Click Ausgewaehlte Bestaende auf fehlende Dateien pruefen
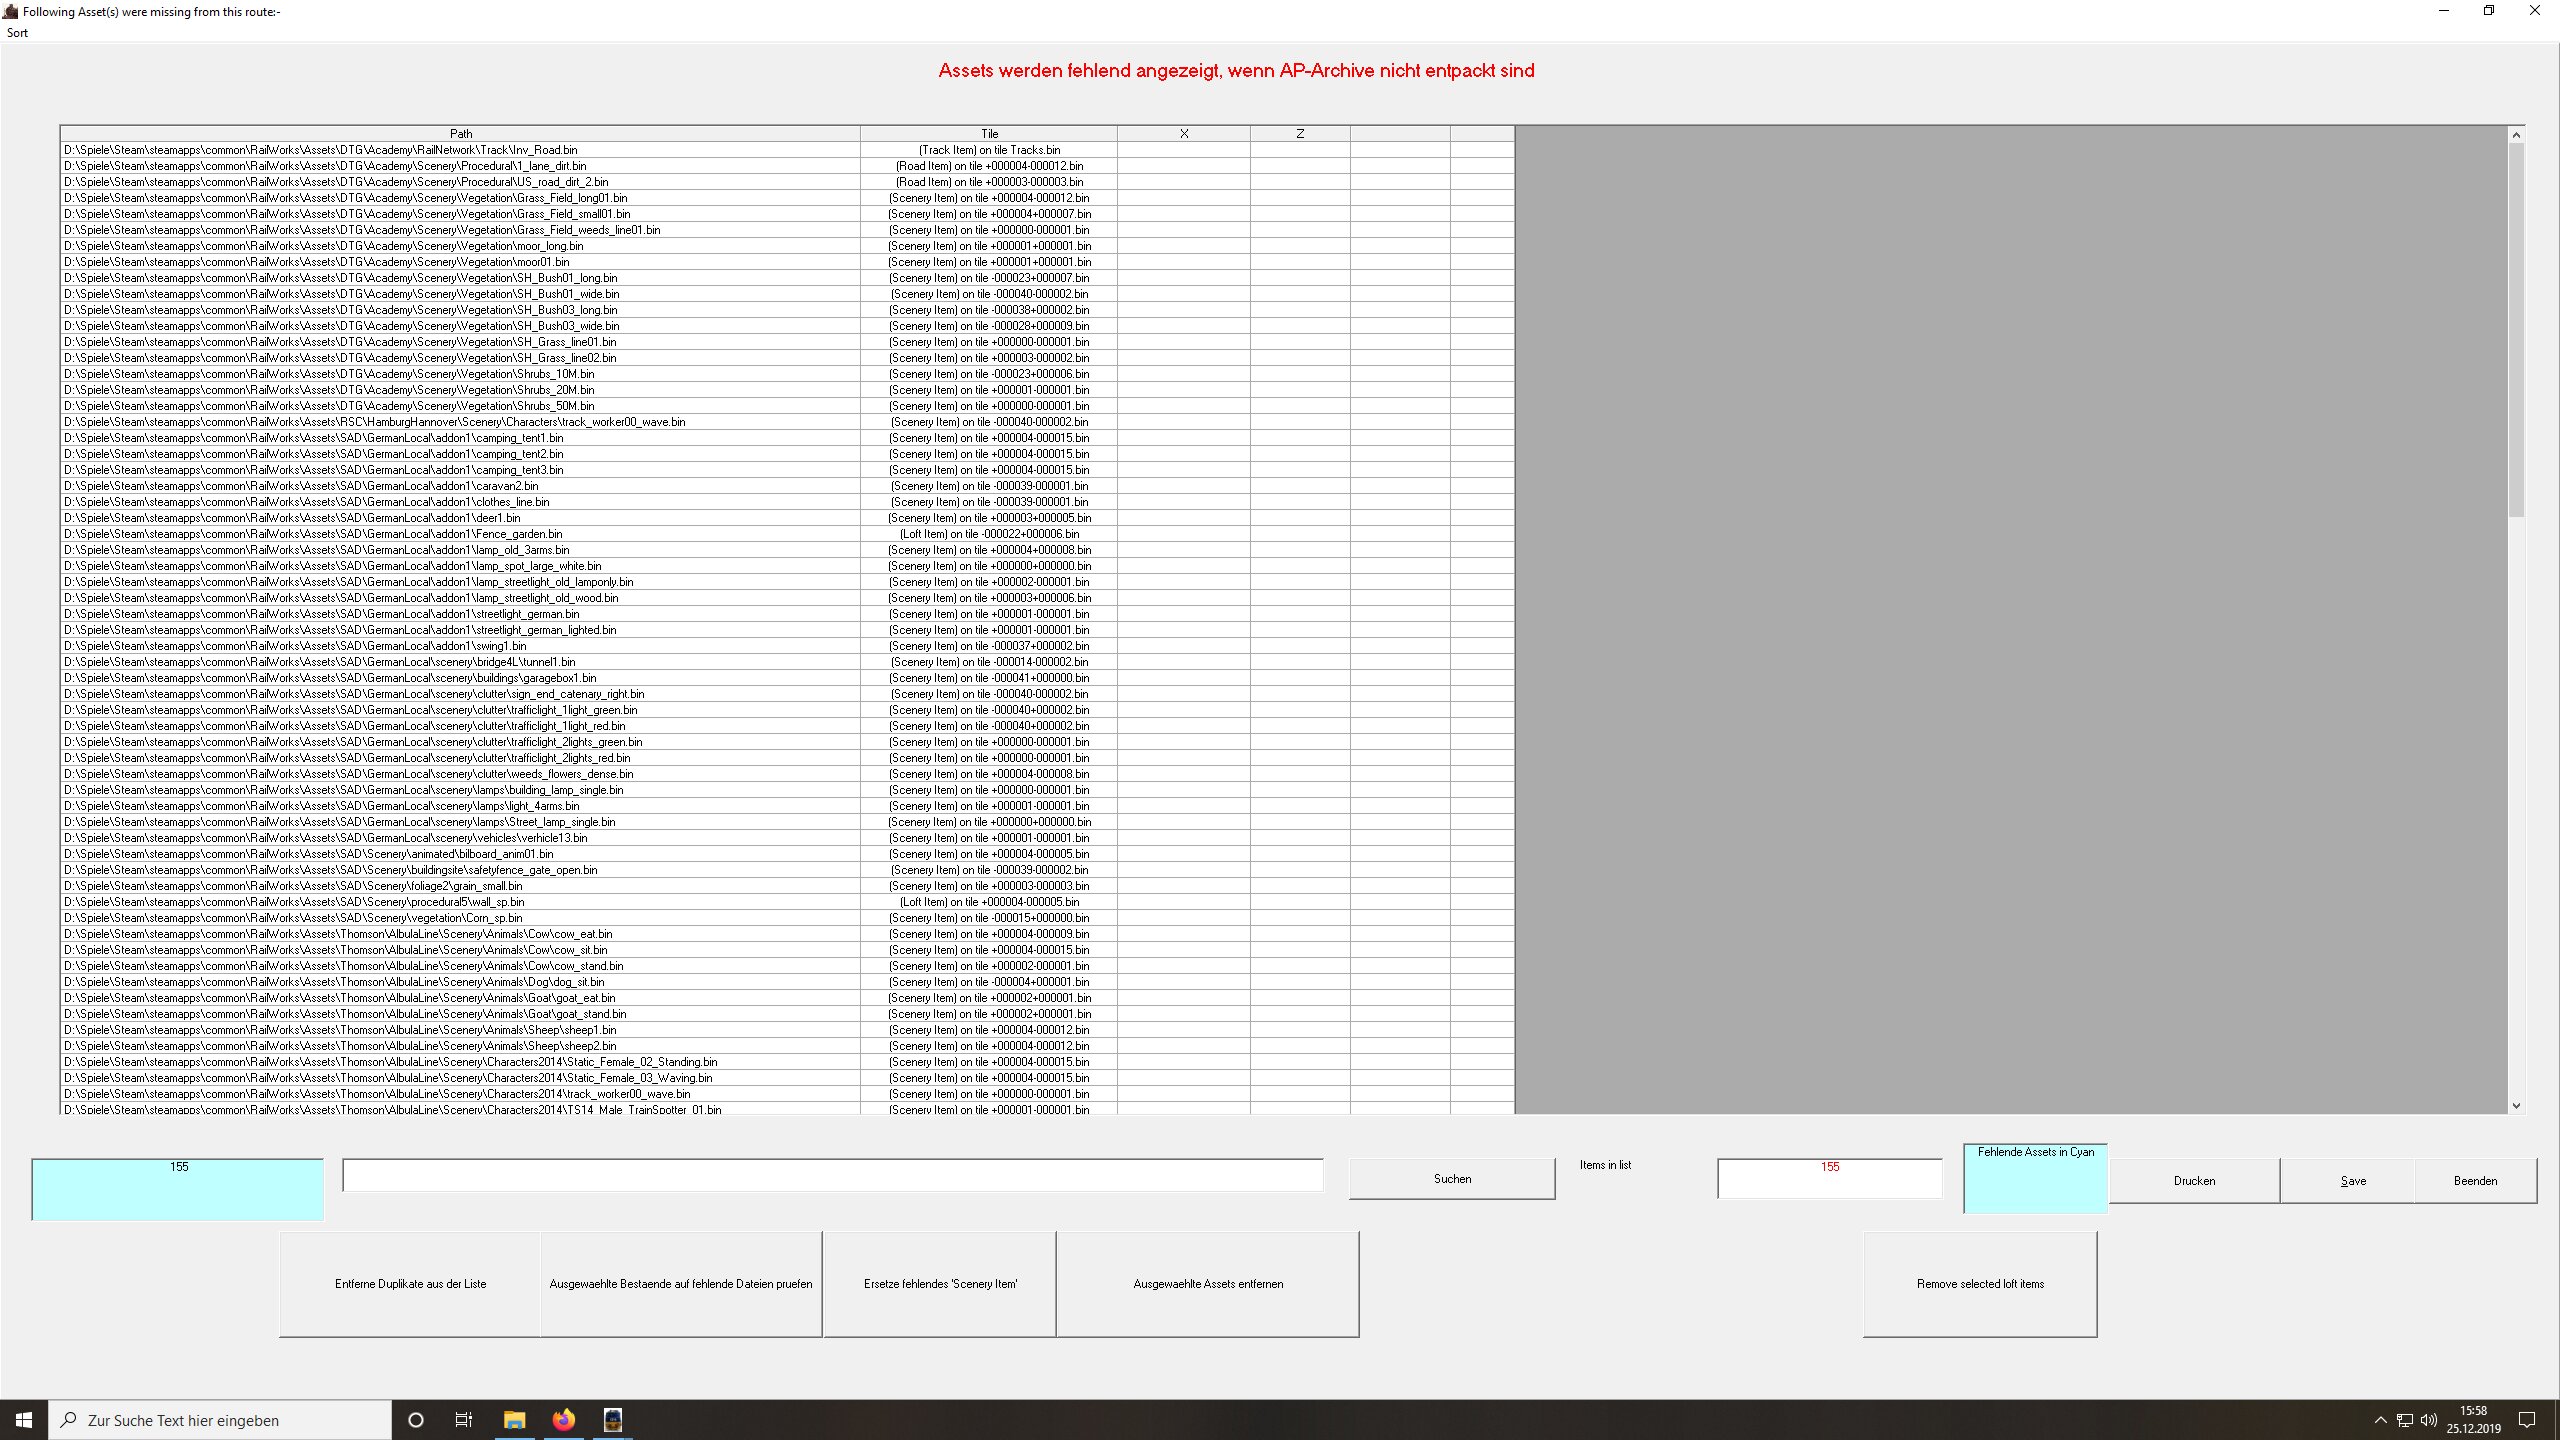Screen dimensions: 2560x1440 (x=681, y=1284)
